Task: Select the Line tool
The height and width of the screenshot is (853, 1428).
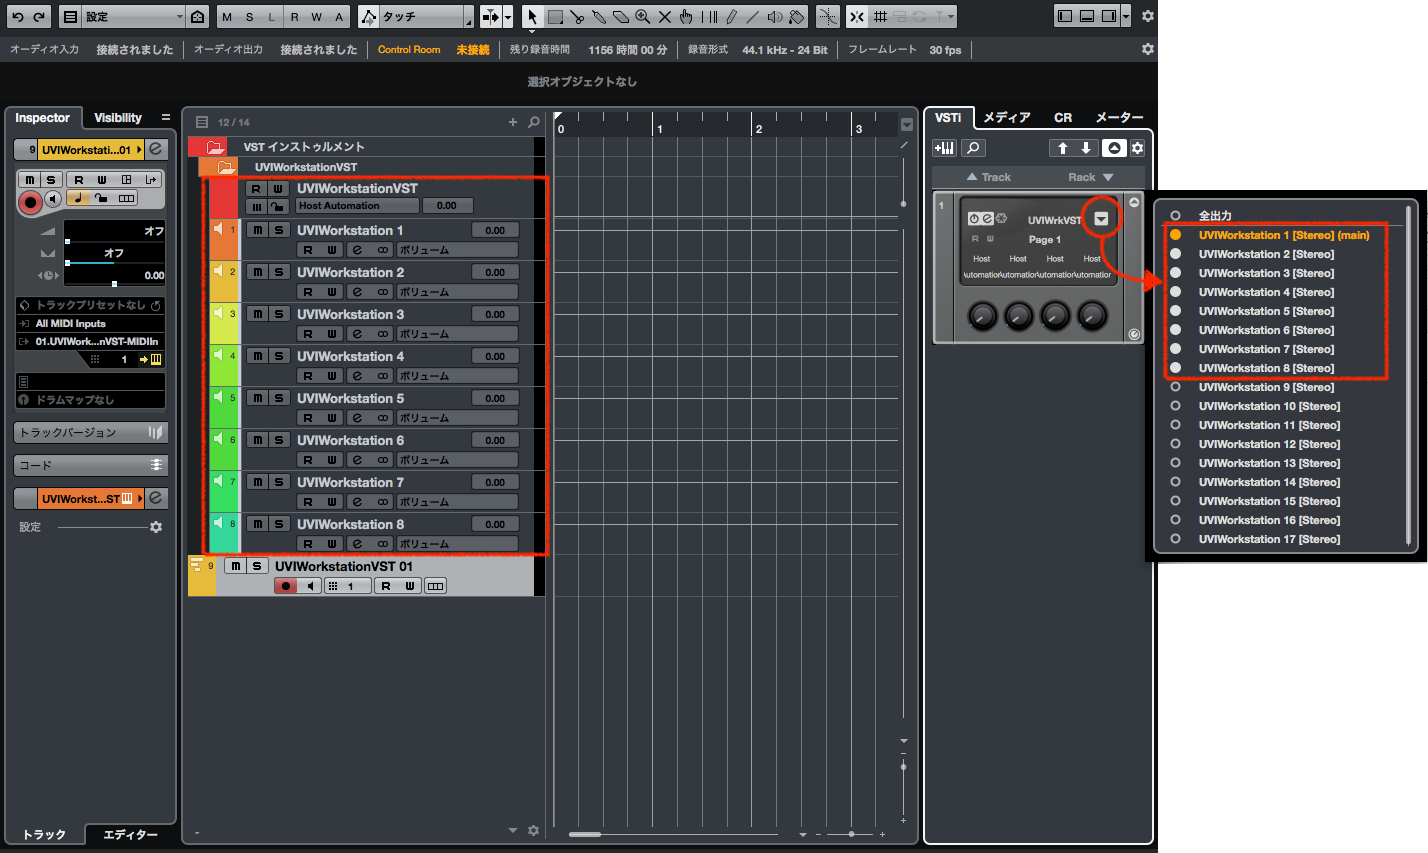Action: [752, 17]
